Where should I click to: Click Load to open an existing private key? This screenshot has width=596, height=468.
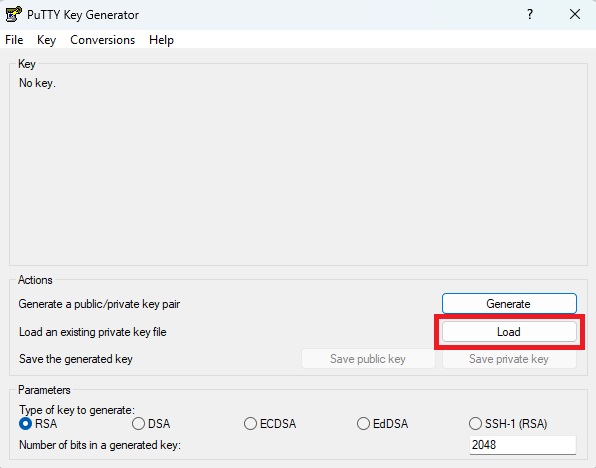pyautogui.click(x=509, y=332)
